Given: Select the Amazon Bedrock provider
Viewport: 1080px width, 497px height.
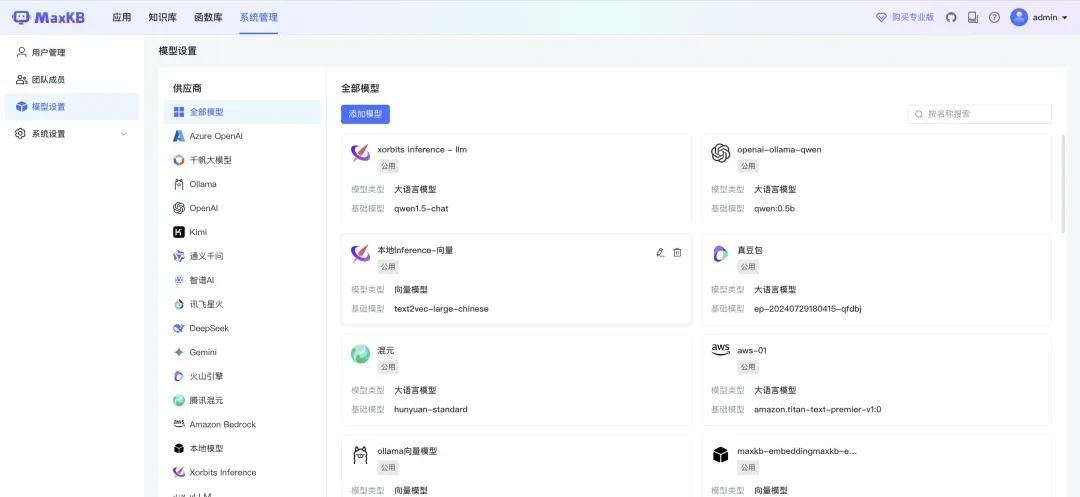Looking at the screenshot, I should click(242, 424).
